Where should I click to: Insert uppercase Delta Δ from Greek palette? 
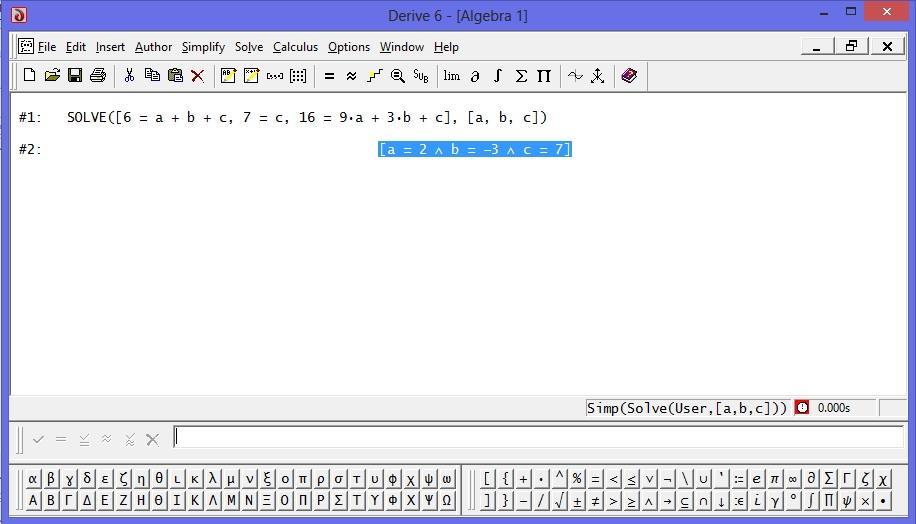[87, 500]
